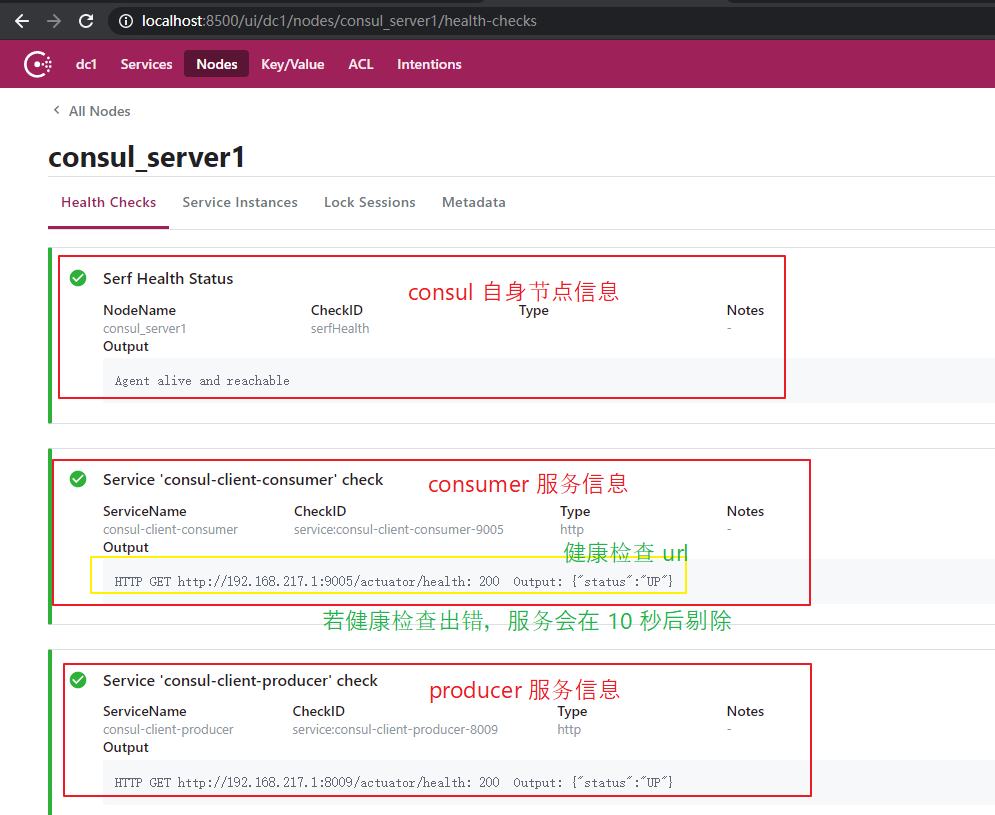This screenshot has height=815, width=995.
Task: Click CheckID service:consul-client-consumer-9005
Action: click(399, 529)
